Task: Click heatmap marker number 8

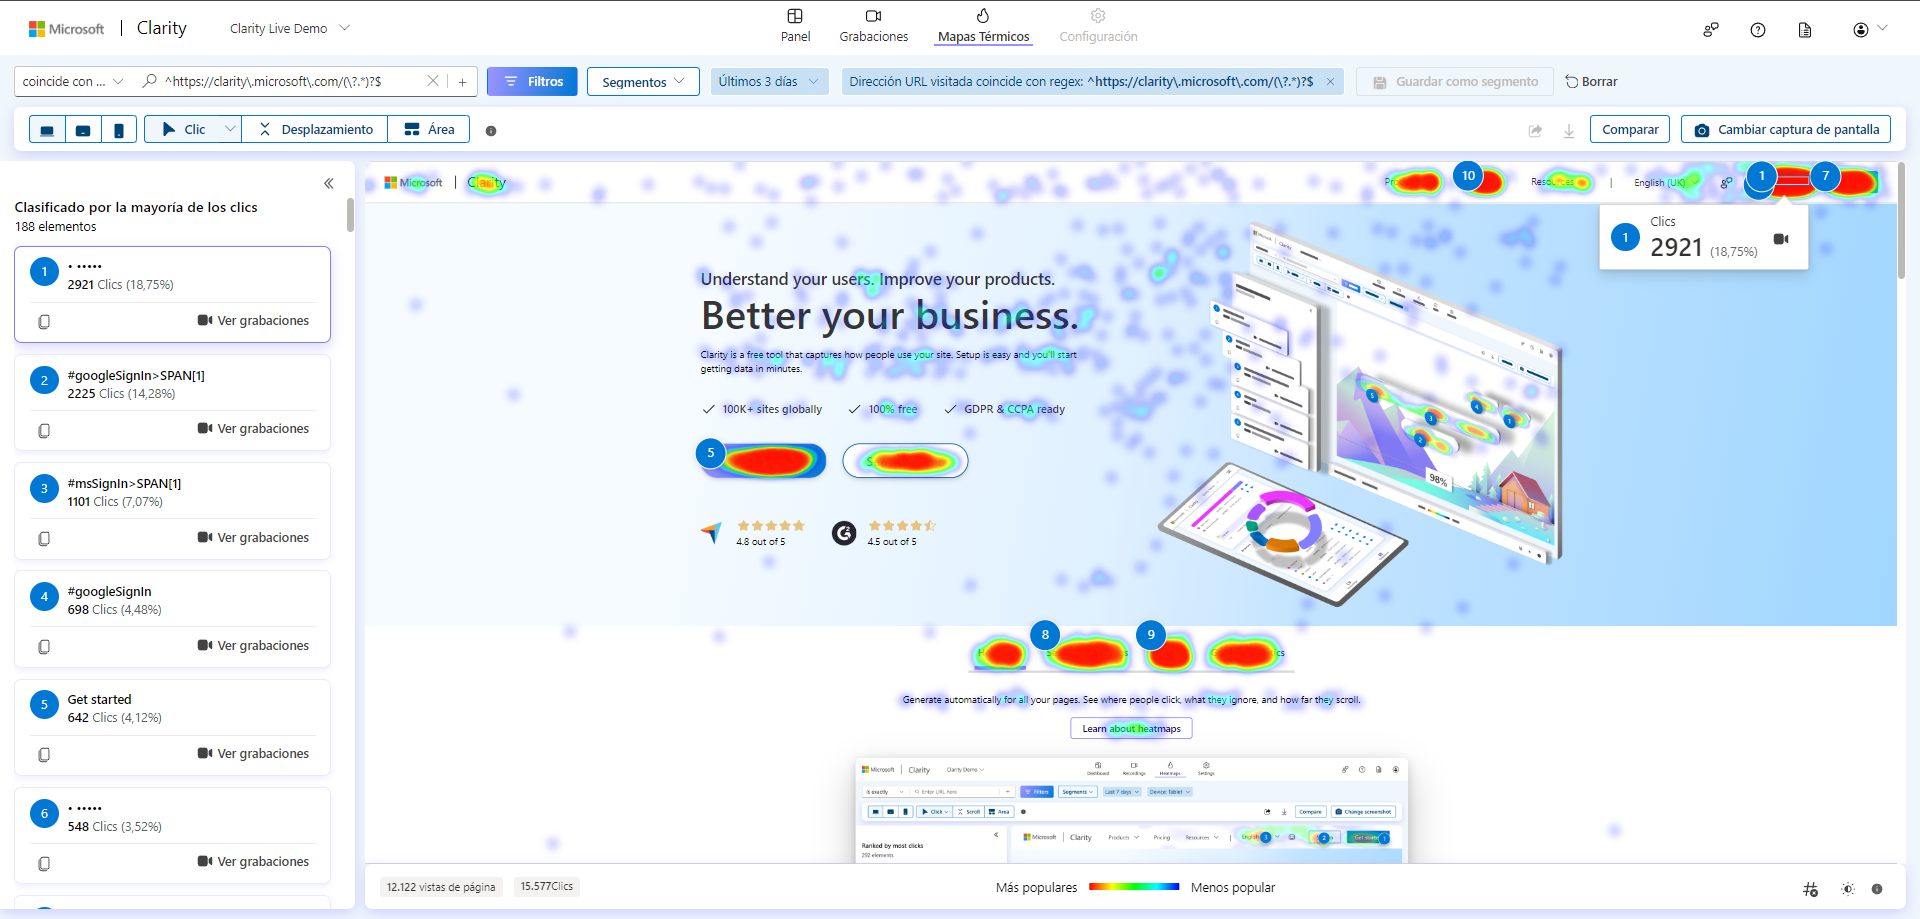Action: coord(1045,635)
